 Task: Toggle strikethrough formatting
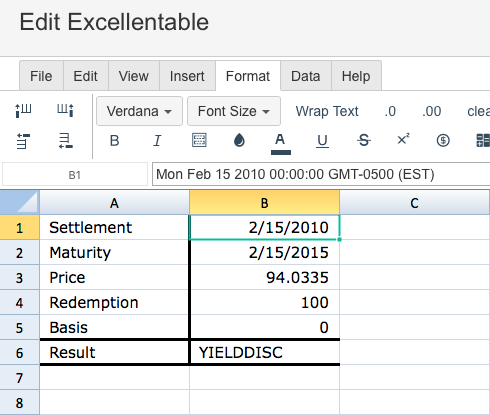tap(364, 140)
